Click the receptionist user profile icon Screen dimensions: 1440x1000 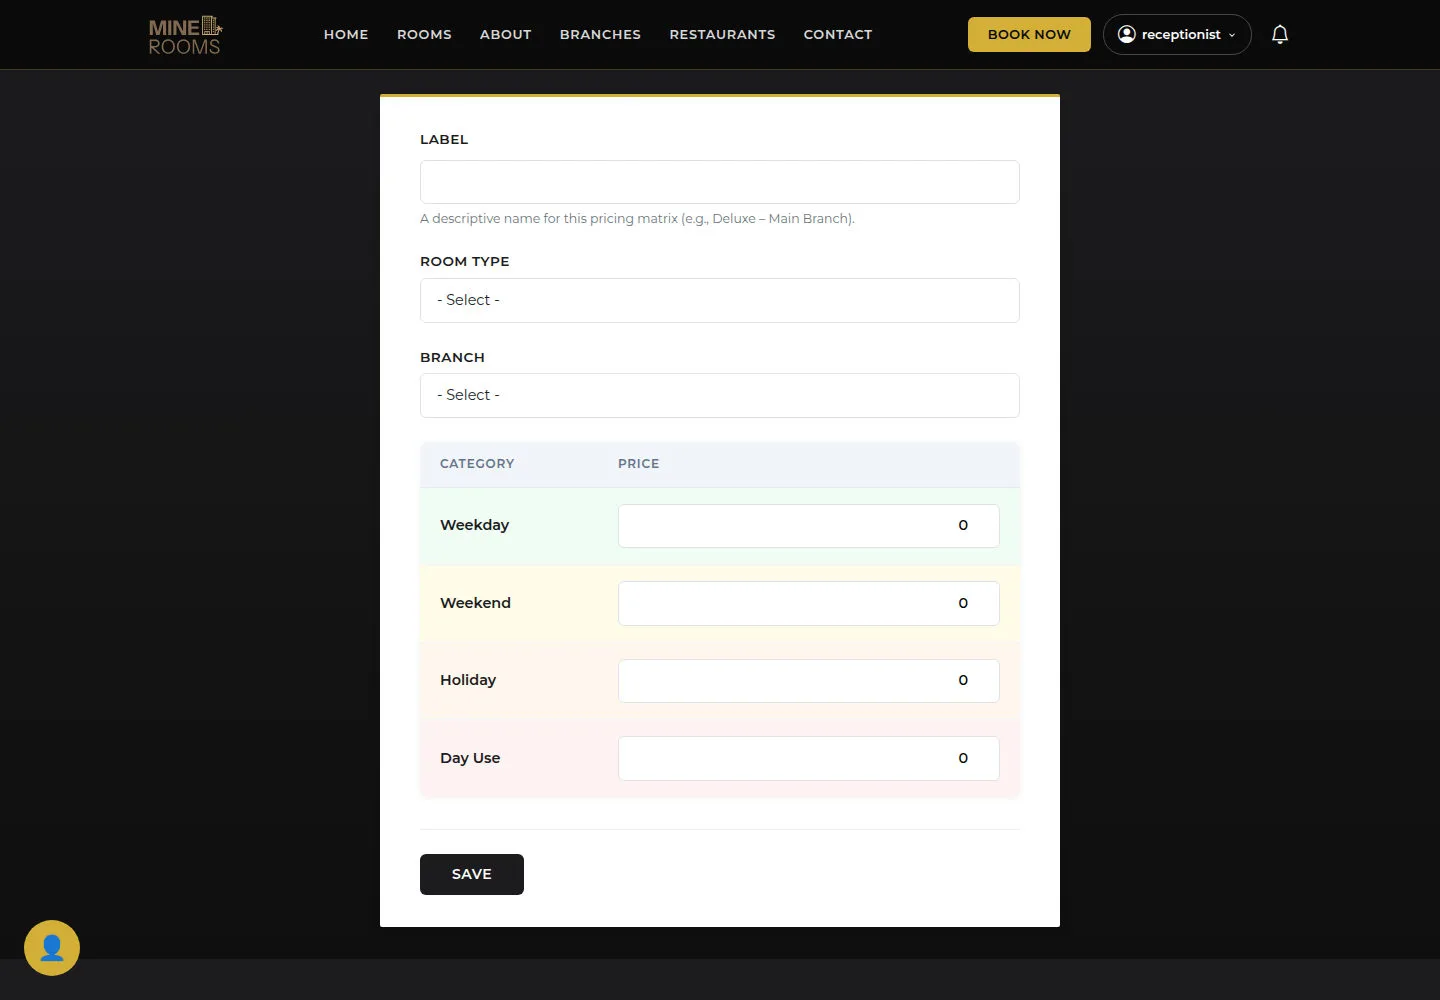click(x=1127, y=35)
